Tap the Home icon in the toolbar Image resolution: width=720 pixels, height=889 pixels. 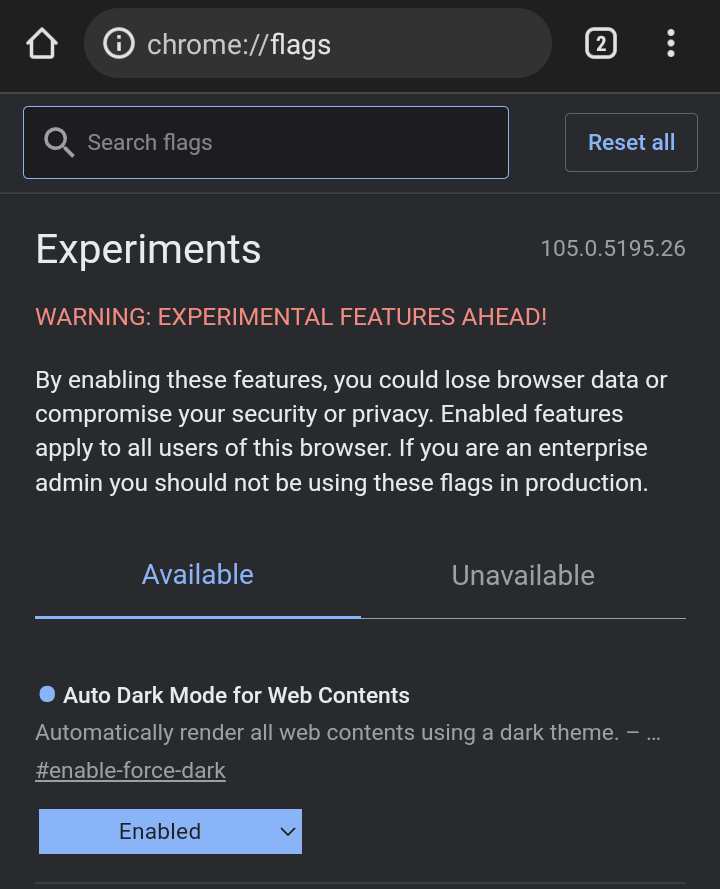pos(42,44)
